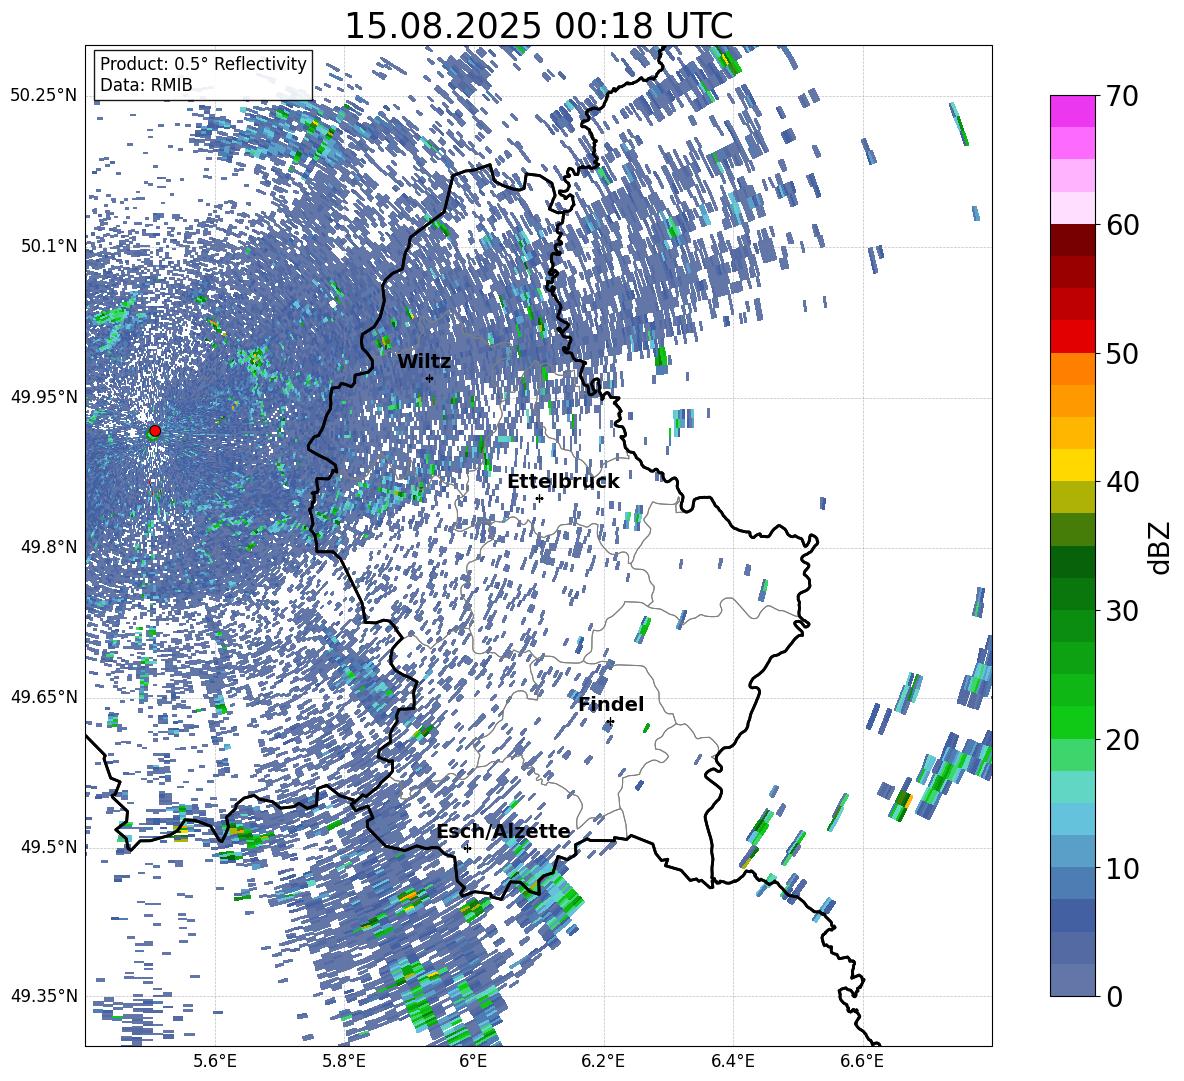Viewport: 1184px width, 1081px height.
Task: Click the Wiltz city label
Action: (x=424, y=362)
